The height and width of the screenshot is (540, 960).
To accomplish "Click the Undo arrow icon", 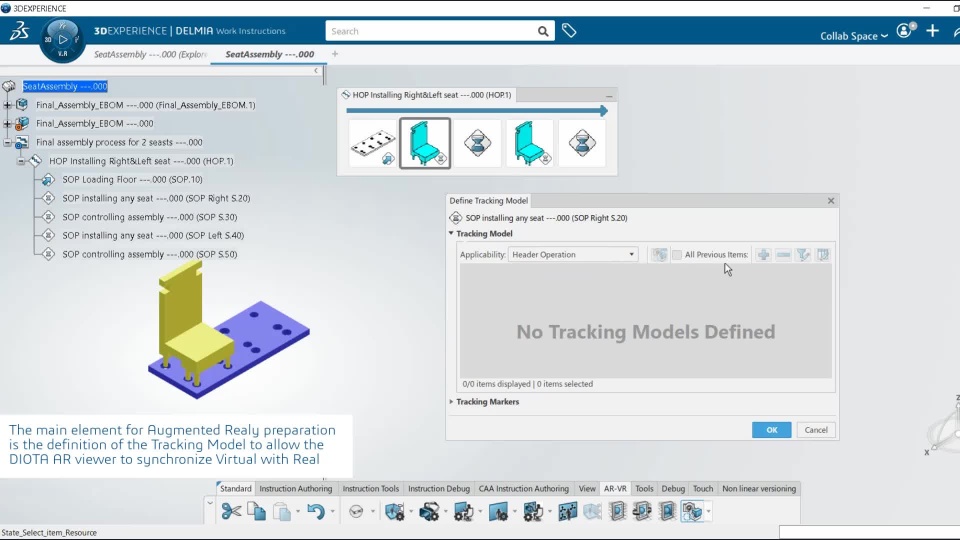I will pyautogui.click(x=315, y=511).
